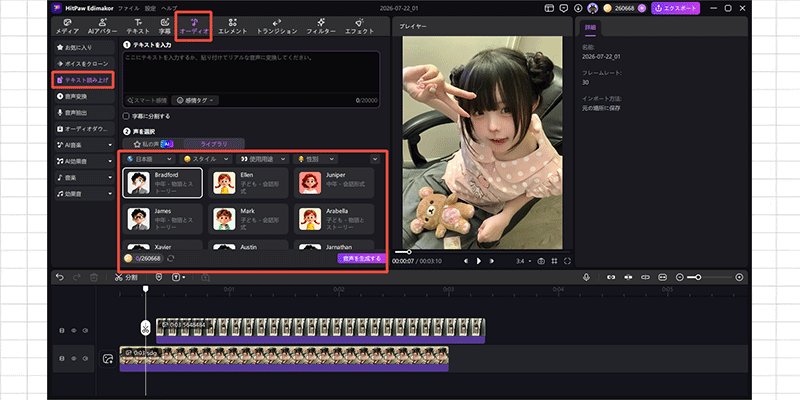
Task: Select テキスト読み上げ text-to-speech
Action: (x=84, y=80)
